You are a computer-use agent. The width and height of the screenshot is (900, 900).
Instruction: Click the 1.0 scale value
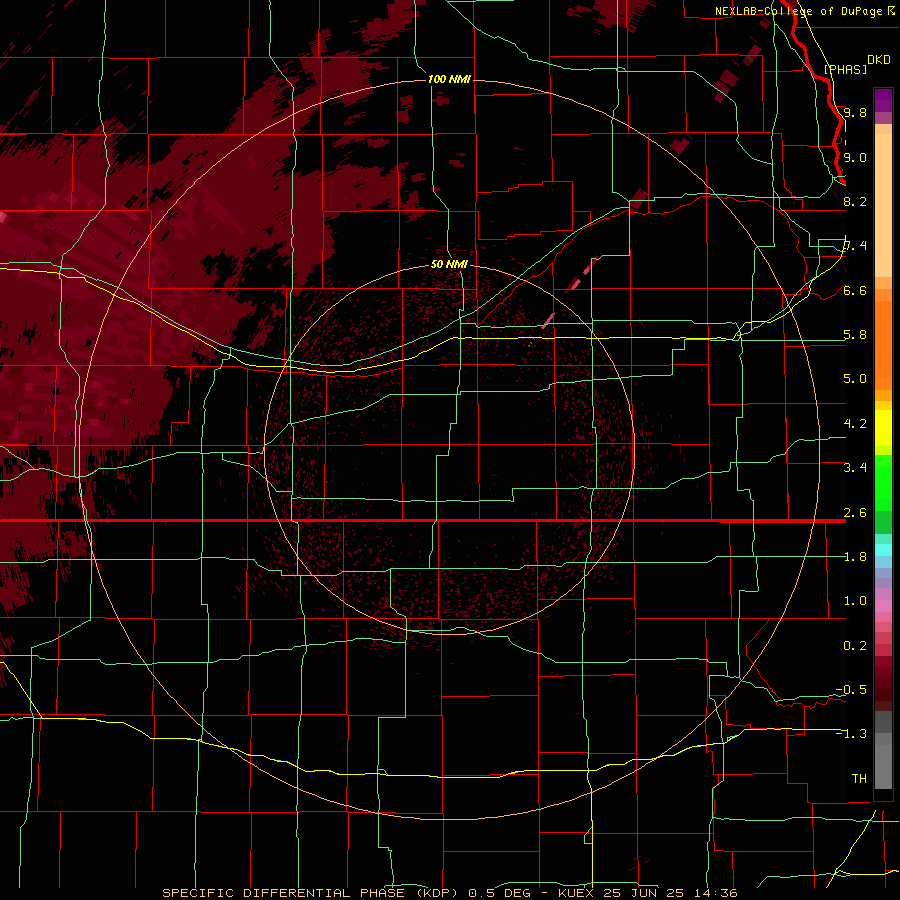[x=855, y=601]
